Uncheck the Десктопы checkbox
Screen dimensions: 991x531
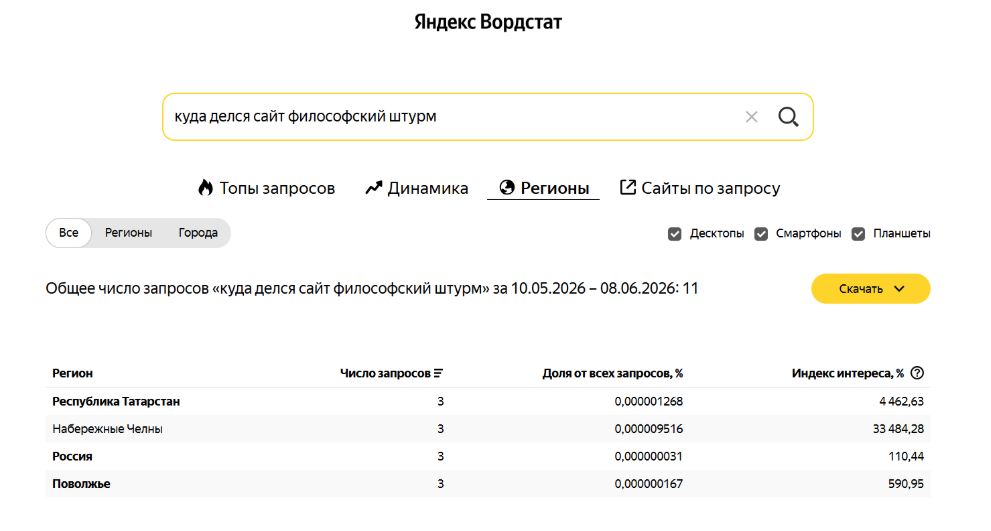(x=674, y=234)
